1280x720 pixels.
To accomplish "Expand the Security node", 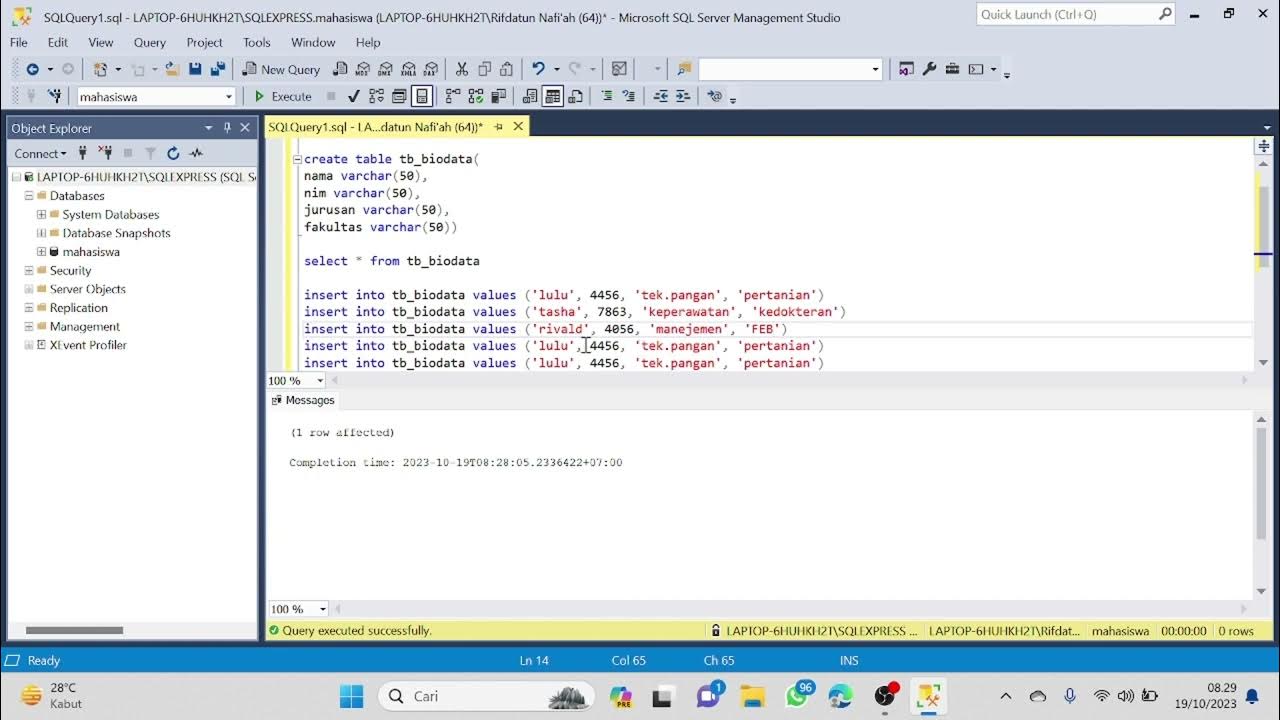I will tap(29, 270).
